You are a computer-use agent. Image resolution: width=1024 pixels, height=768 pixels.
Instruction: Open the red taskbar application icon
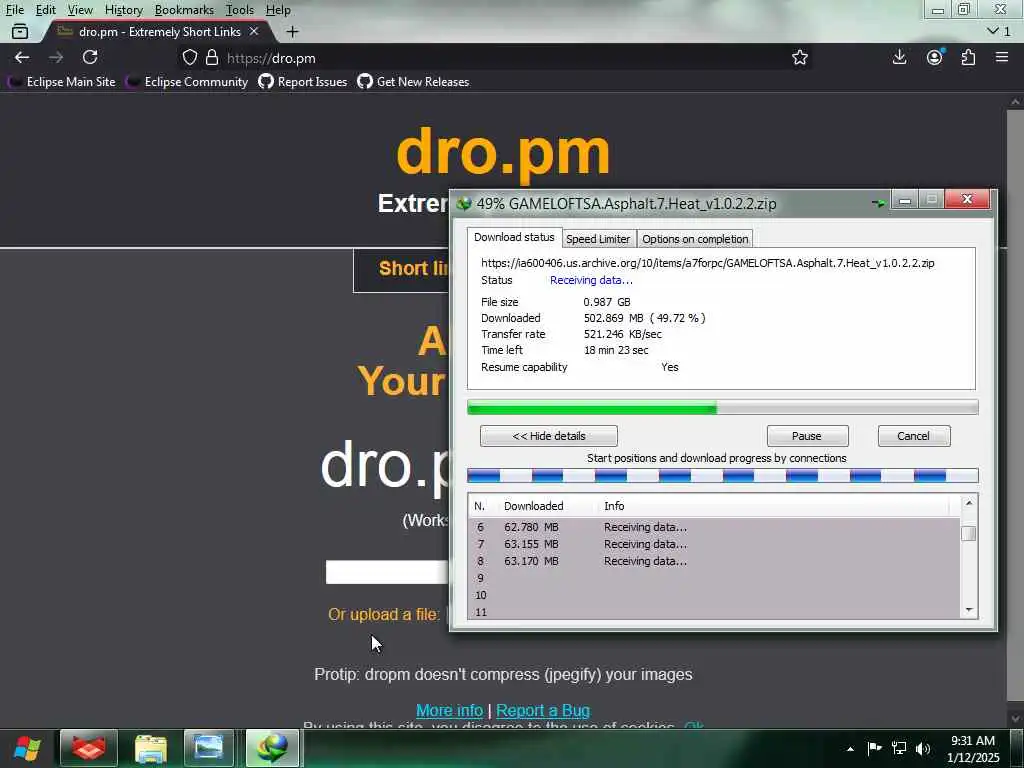89,748
